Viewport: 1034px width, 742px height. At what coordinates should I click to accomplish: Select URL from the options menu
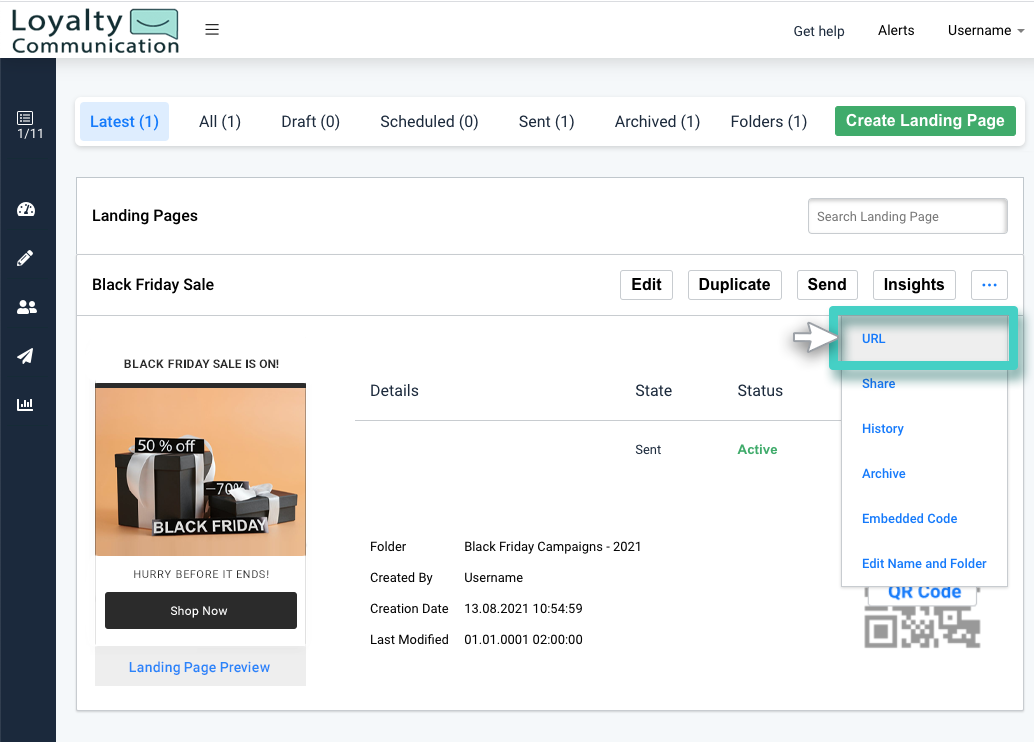click(x=873, y=338)
